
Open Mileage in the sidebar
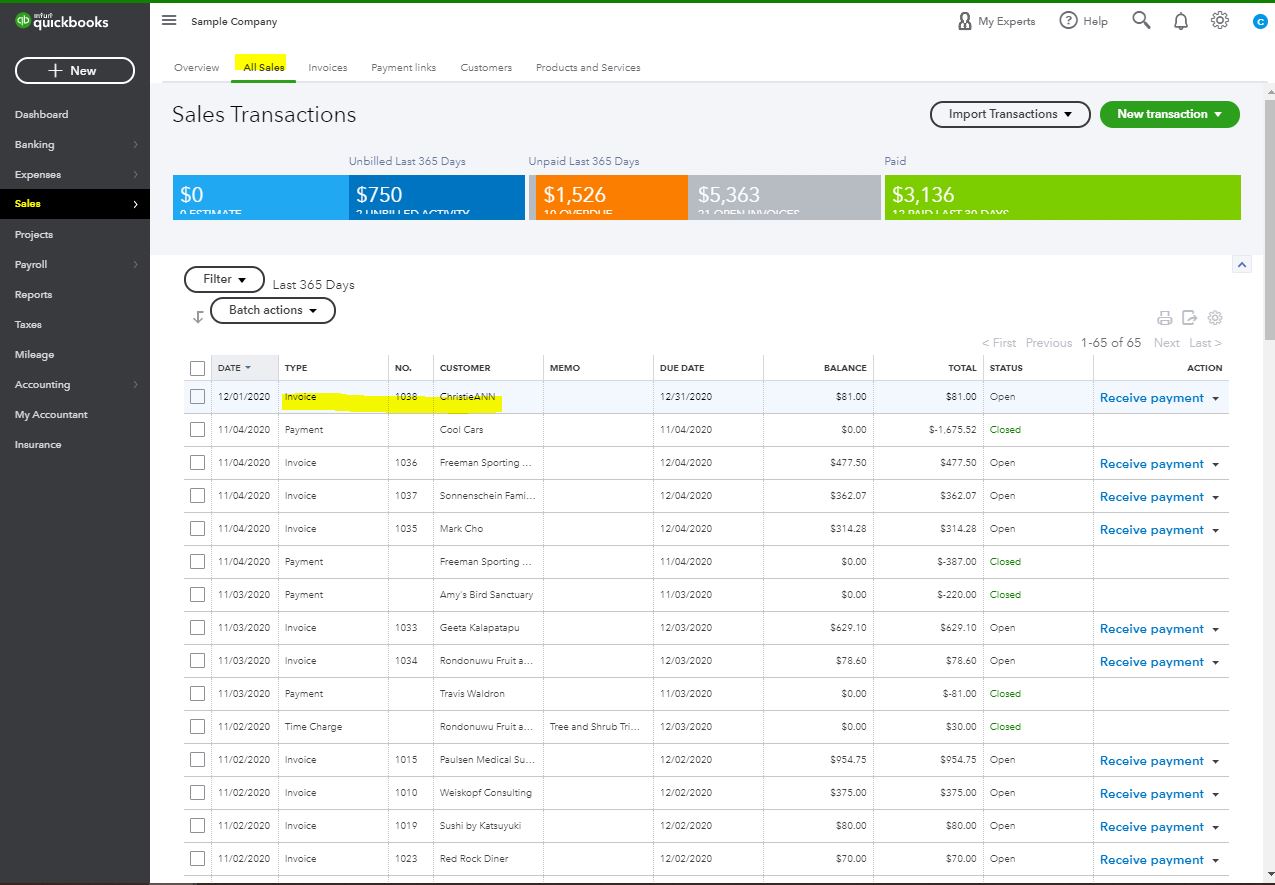(34, 355)
